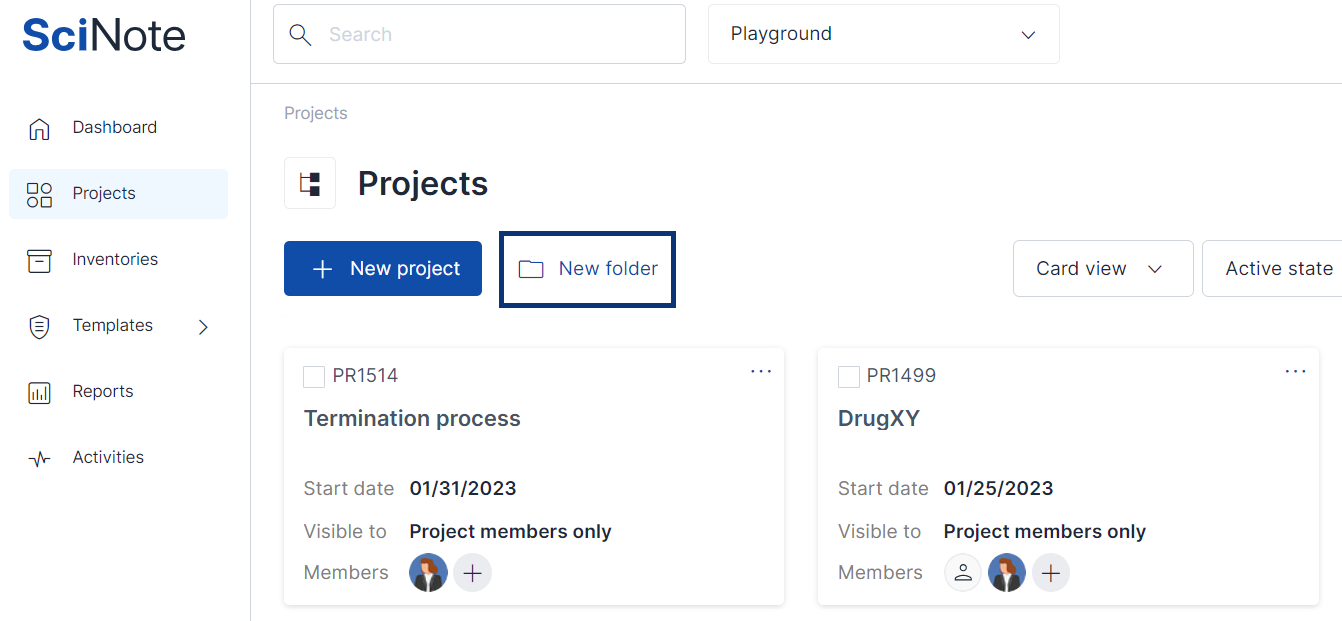Open three-dot menu on Termination process card
Image resolution: width=1342 pixels, height=621 pixels.
pos(761,371)
